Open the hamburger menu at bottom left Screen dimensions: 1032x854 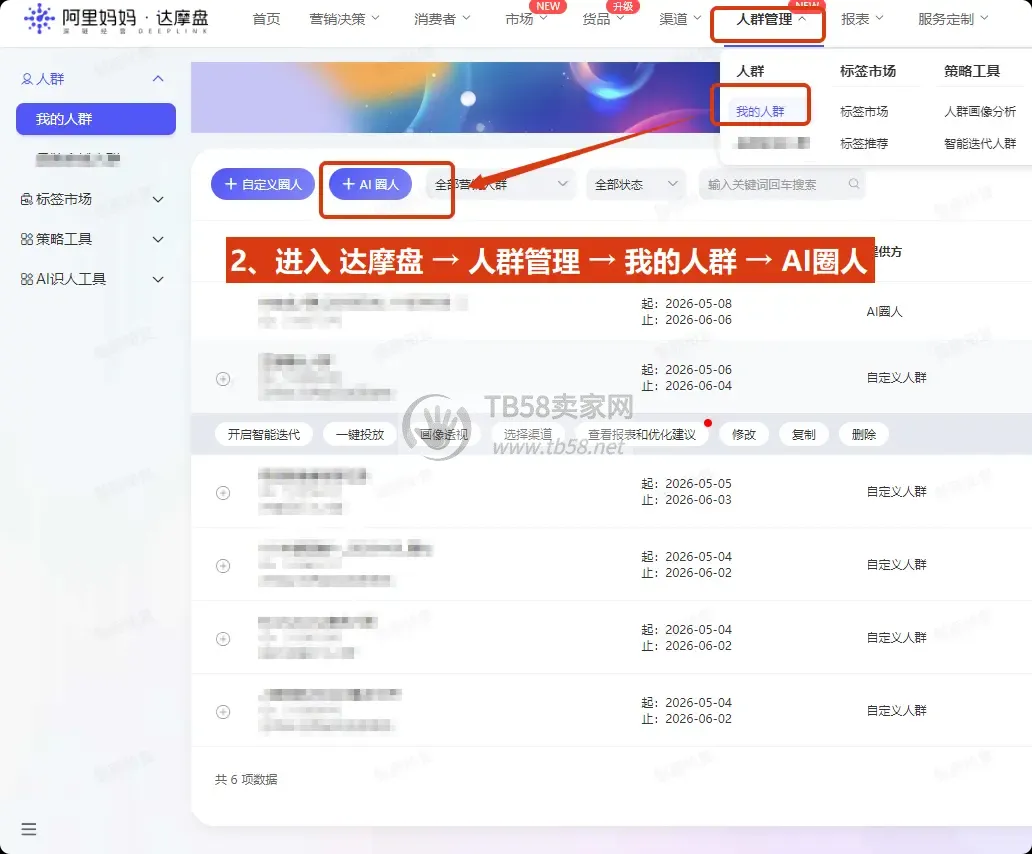tap(28, 829)
